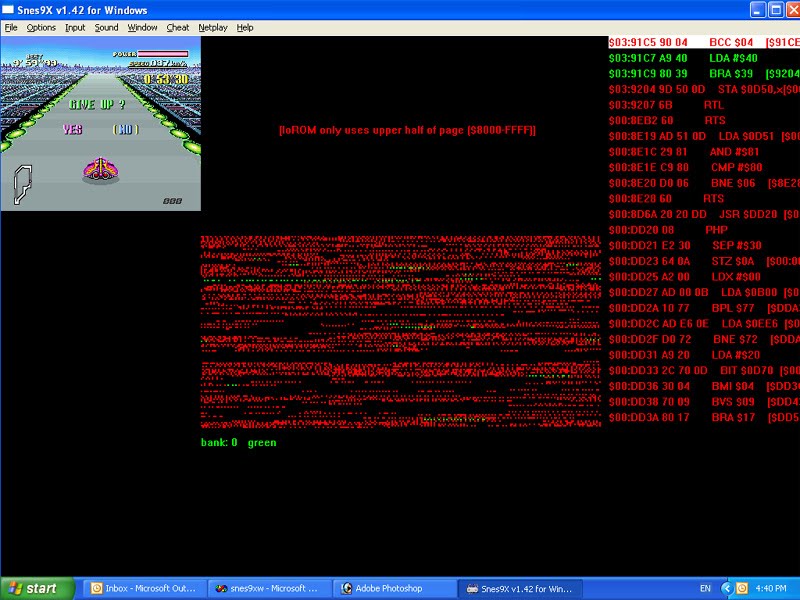The height and width of the screenshot is (600, 800).
Task: Open the Cheat menu
Action: click(178, 28)
